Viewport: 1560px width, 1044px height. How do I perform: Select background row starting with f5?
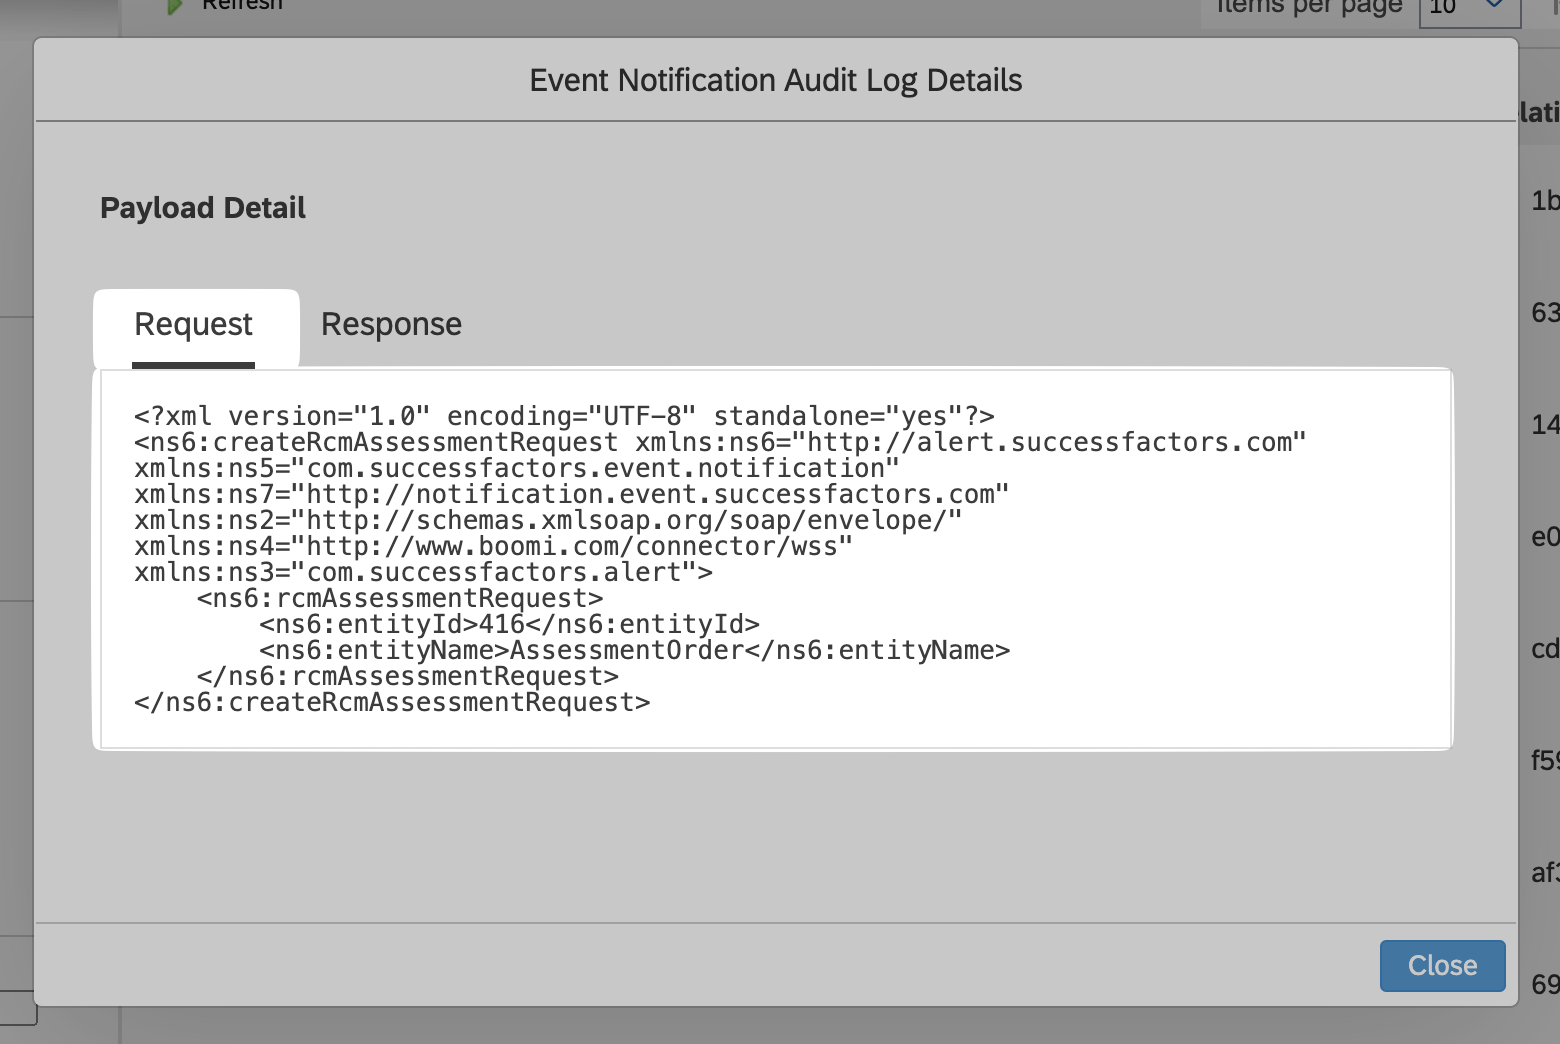pos(1544,761)
